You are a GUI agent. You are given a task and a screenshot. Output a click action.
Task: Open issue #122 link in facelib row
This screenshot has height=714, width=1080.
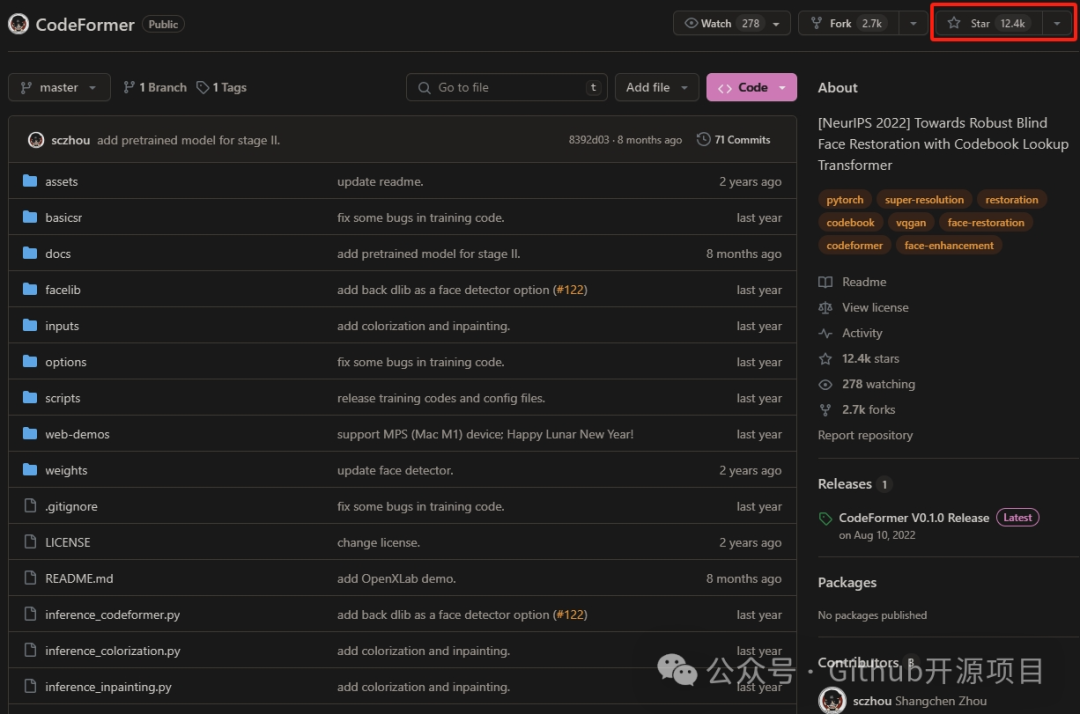570,290
